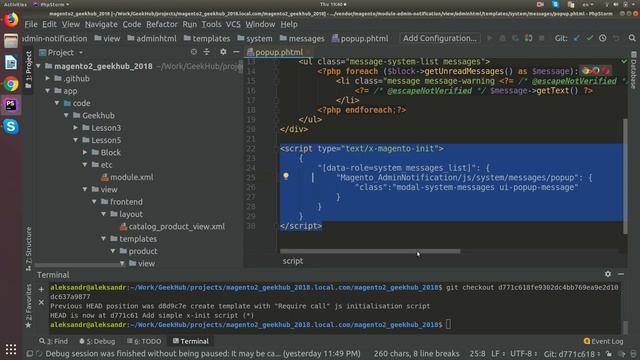
Task: Open Chrome in editor browser icons
Action: (x=586, y=71)
